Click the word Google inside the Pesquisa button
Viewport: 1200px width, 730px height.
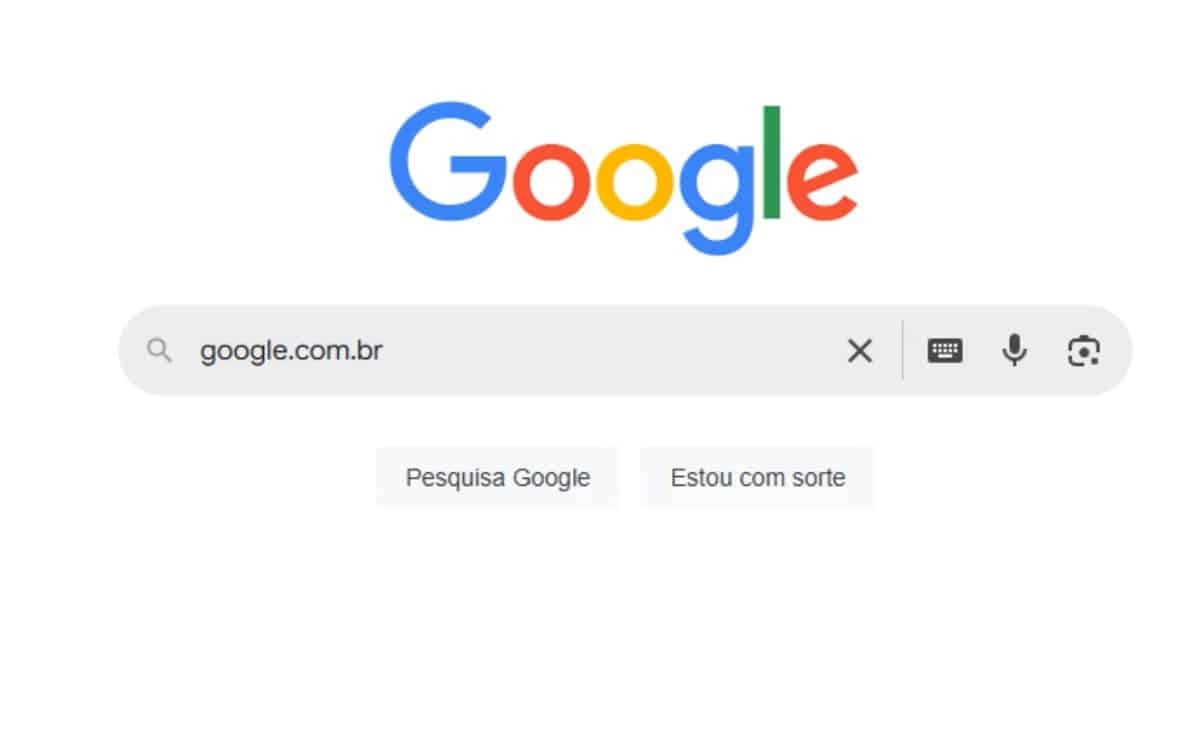551,478
